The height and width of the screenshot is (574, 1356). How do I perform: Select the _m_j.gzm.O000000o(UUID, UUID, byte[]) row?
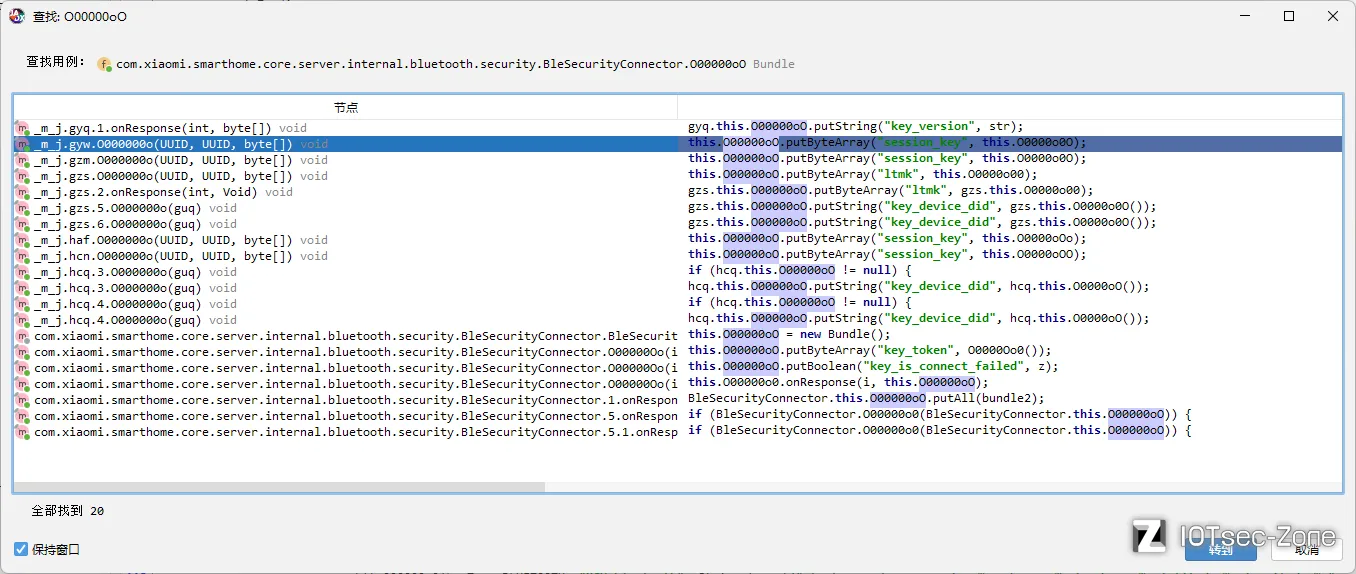click(x=180, y=160)
